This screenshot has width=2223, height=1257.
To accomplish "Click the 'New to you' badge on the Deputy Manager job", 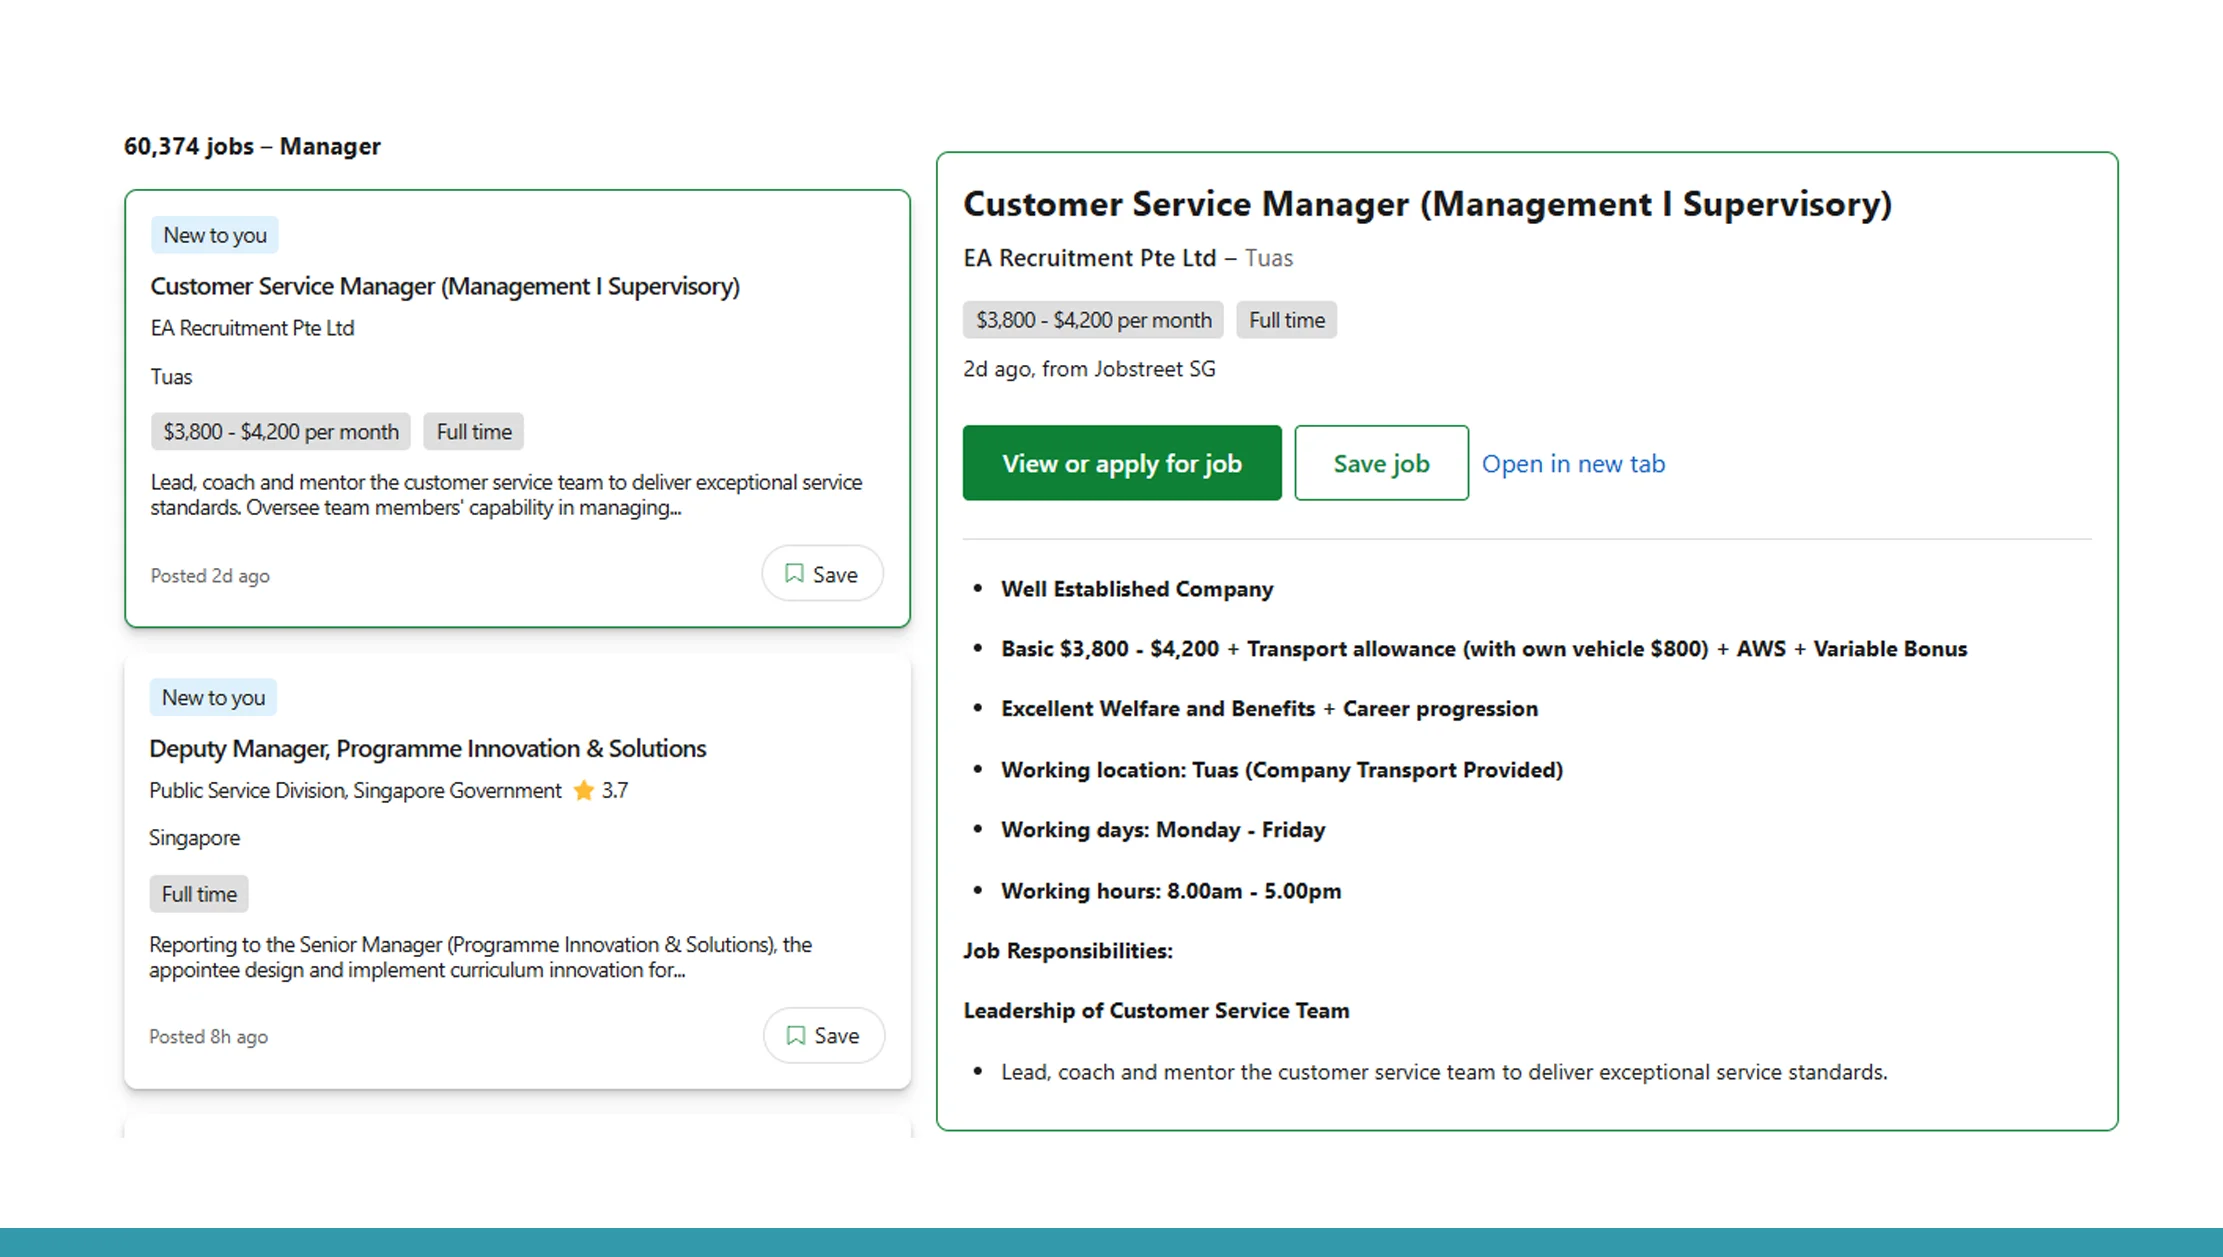I will [212, 697].
